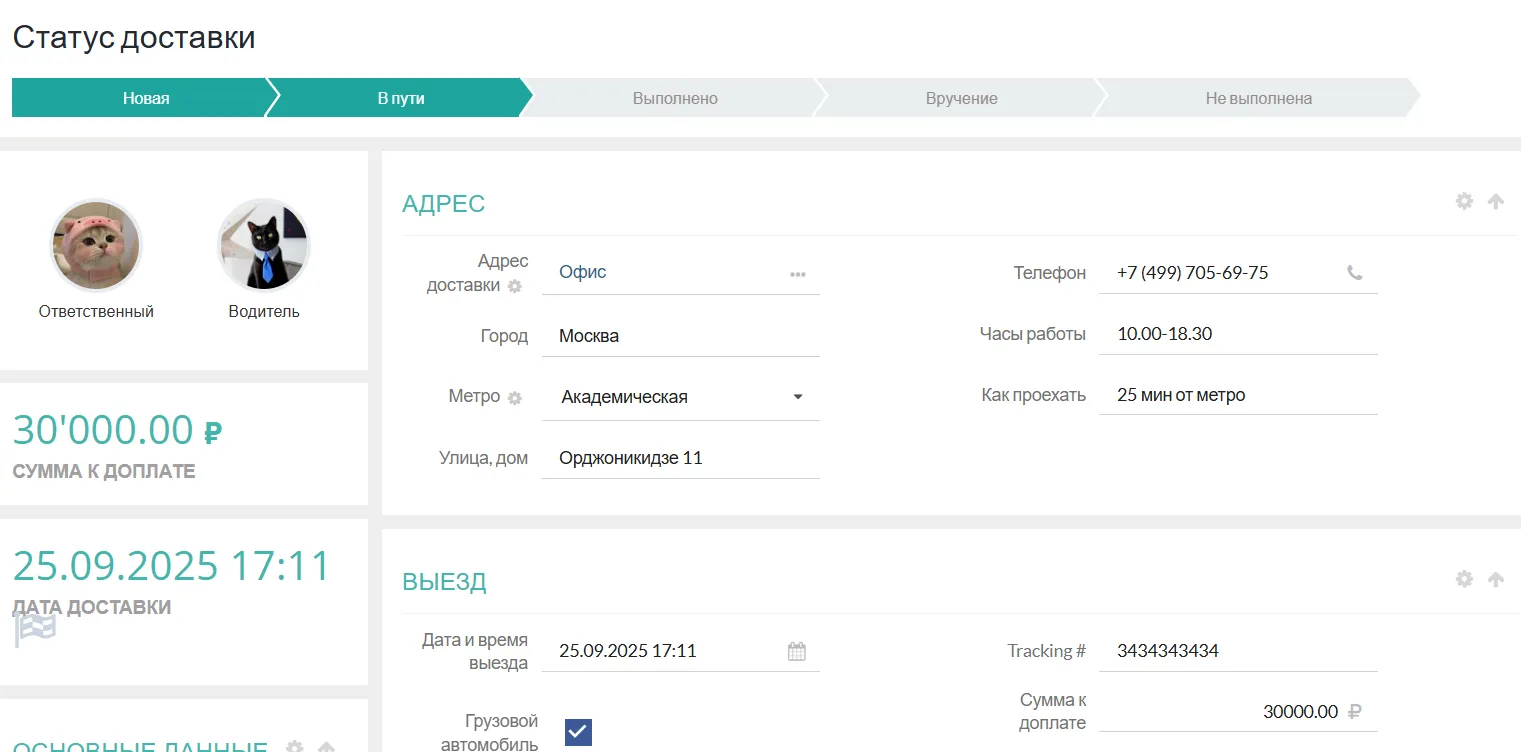Screen dimensions: 1521x752
Task: Select the Не выполнена status stage
Action: pyautogui.click(x=1258, y=98)
